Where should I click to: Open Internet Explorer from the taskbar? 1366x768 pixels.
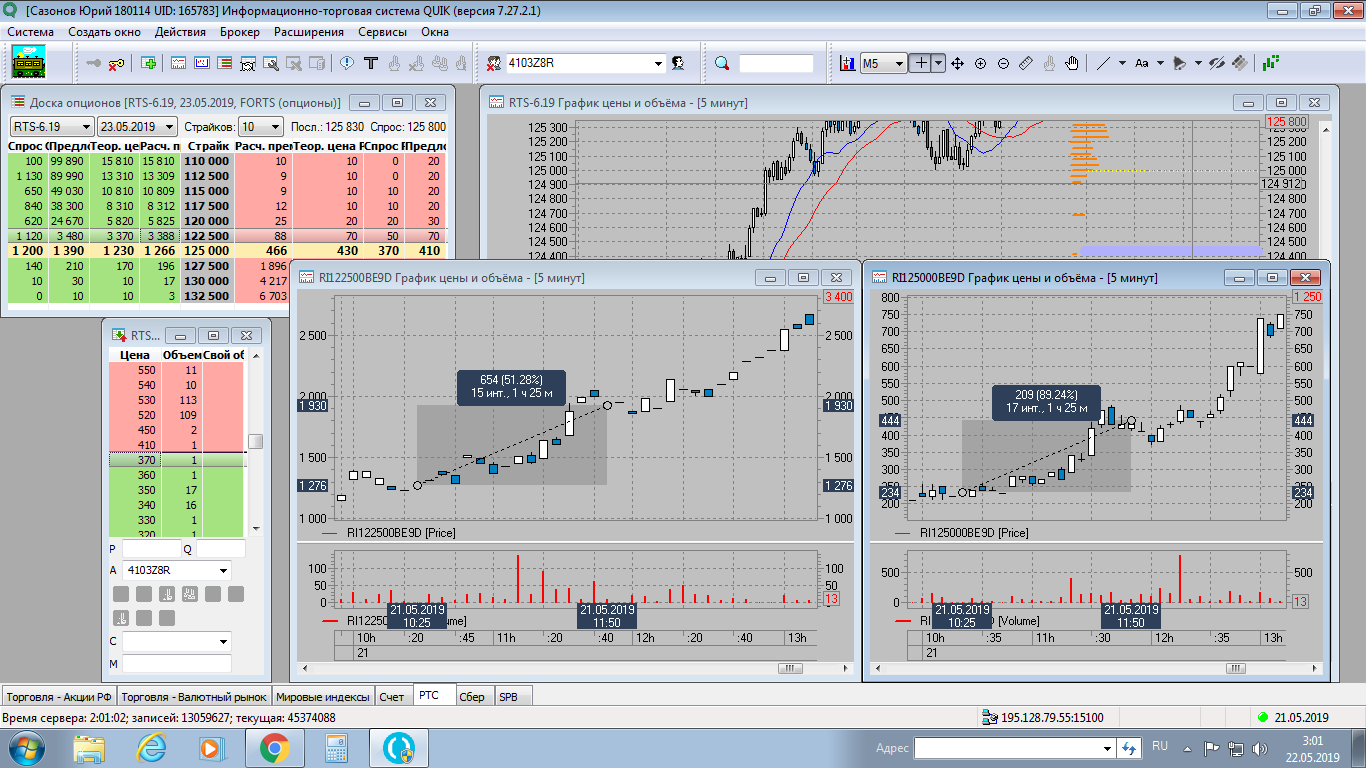[x=151, y=747]
